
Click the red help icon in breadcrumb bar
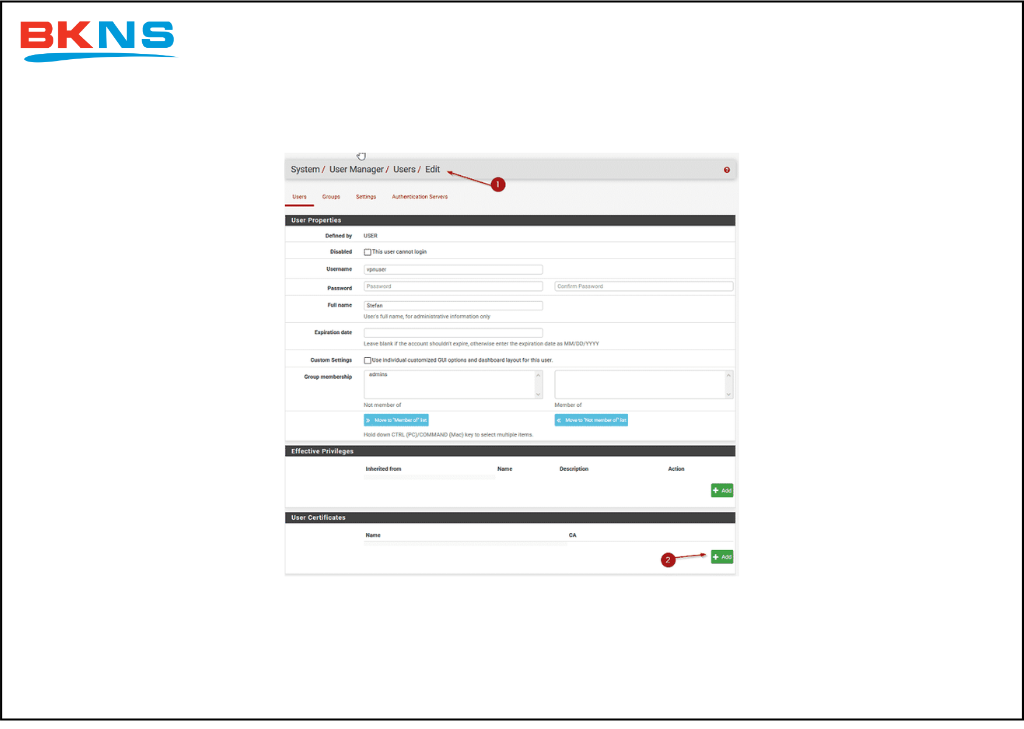point(727,170)
